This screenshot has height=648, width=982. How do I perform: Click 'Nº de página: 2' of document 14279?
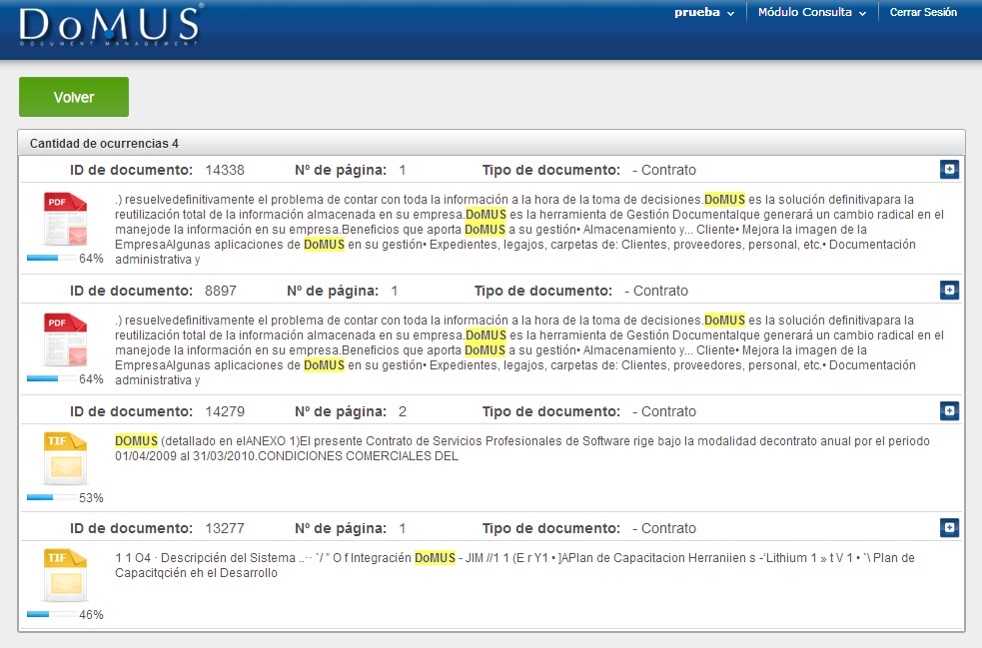click(x=351, y=411)
